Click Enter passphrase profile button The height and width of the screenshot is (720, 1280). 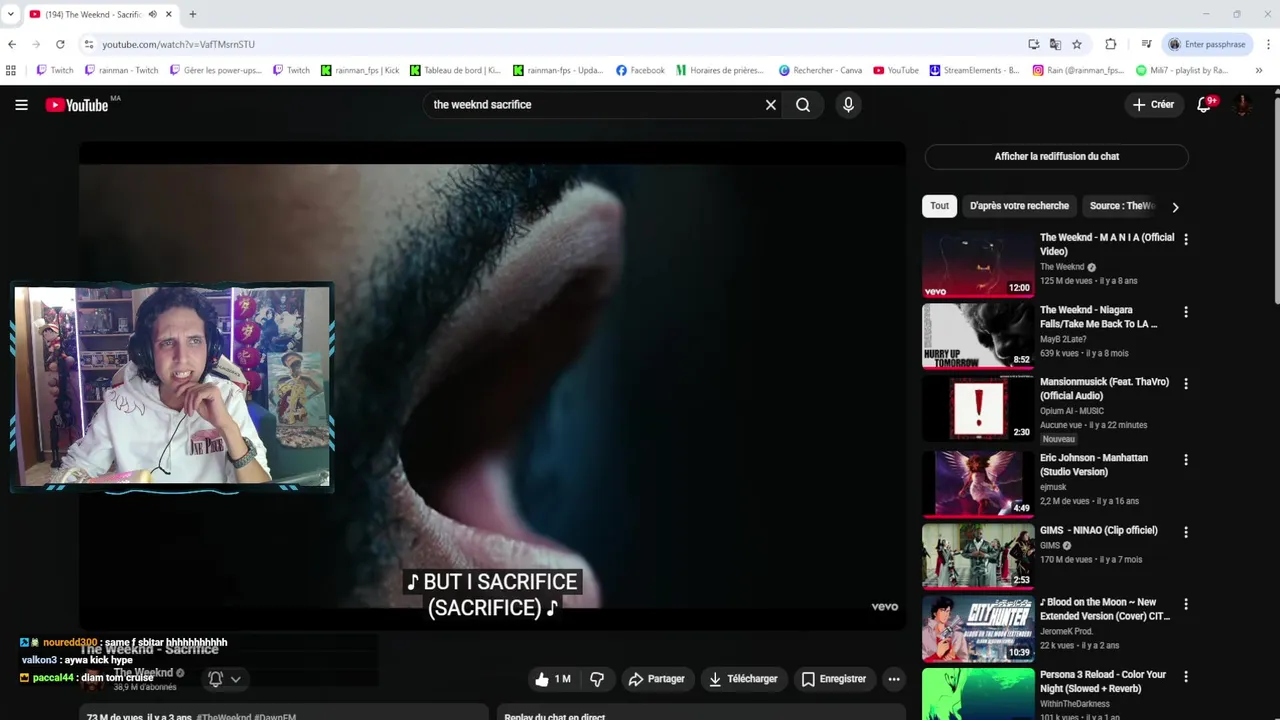1207,44
